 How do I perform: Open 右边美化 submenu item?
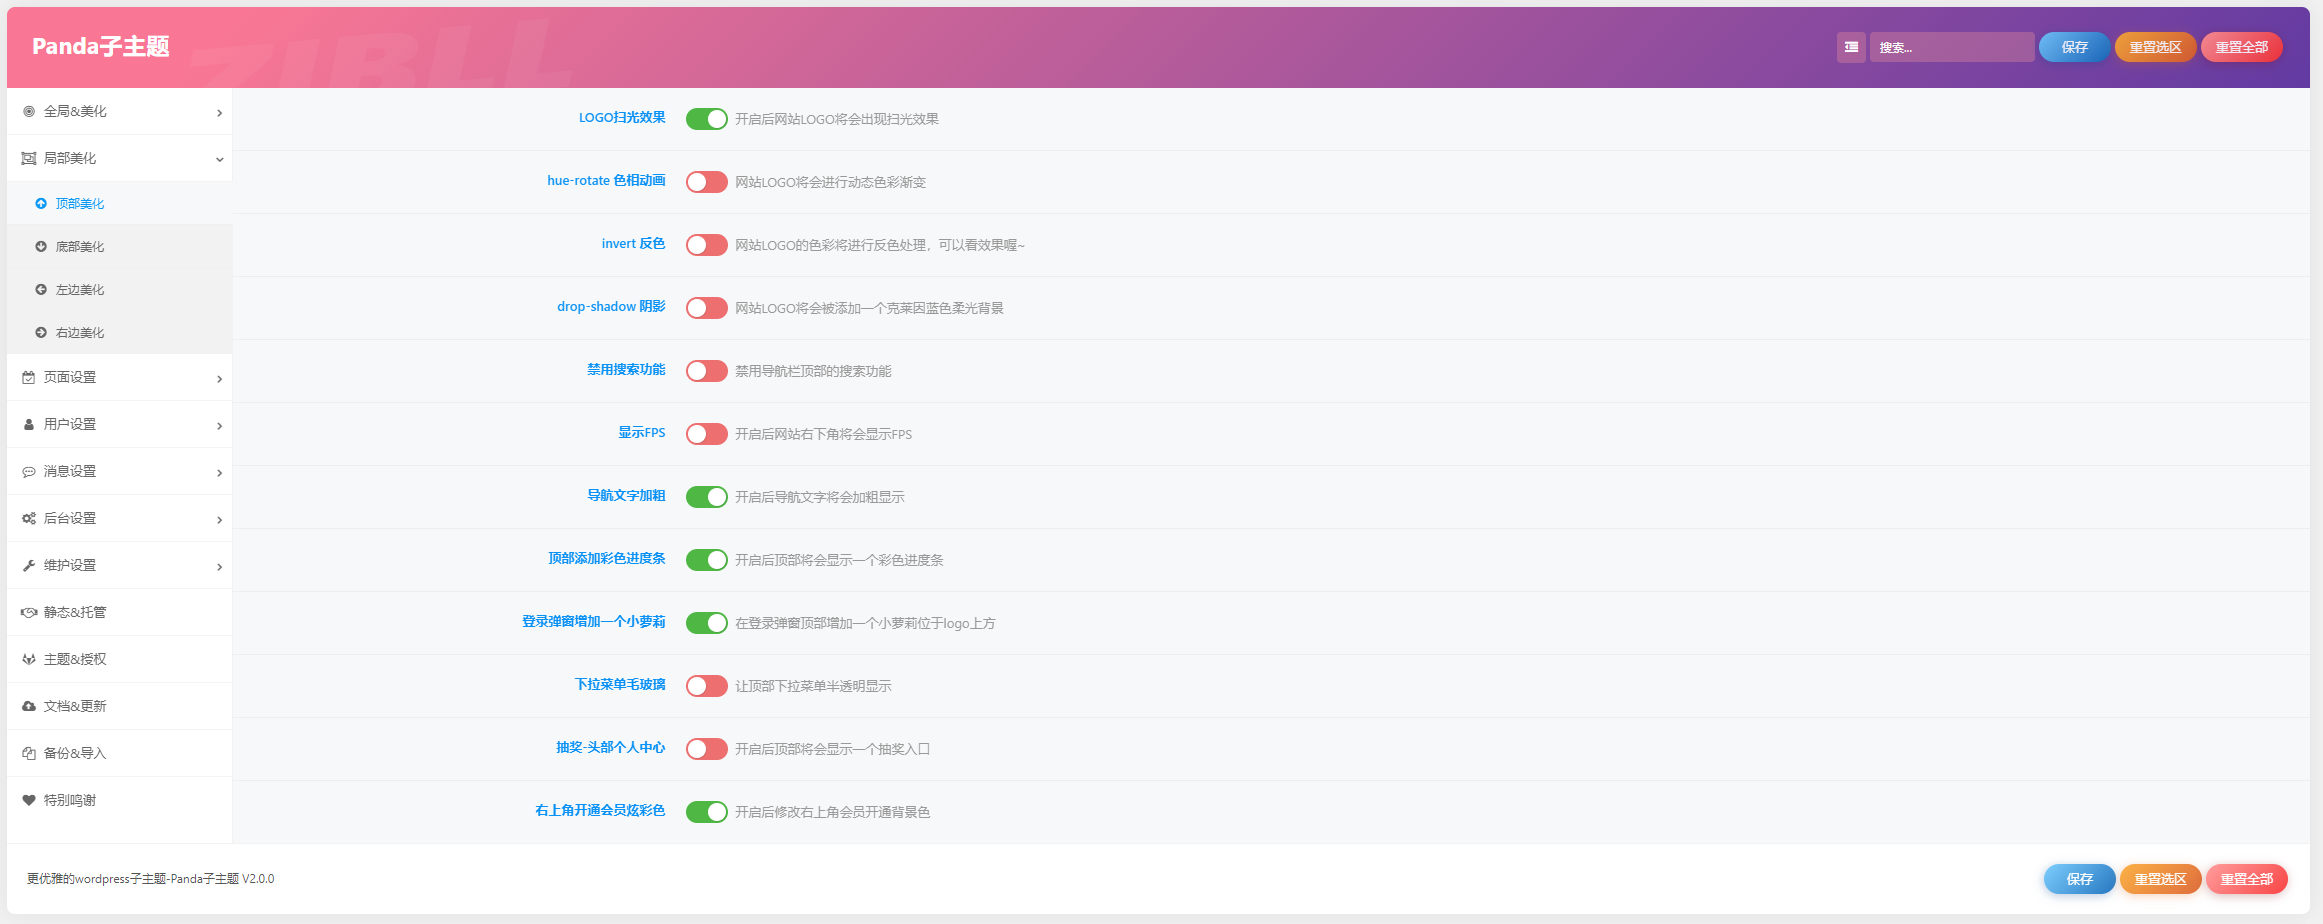(x=120, y=333)
